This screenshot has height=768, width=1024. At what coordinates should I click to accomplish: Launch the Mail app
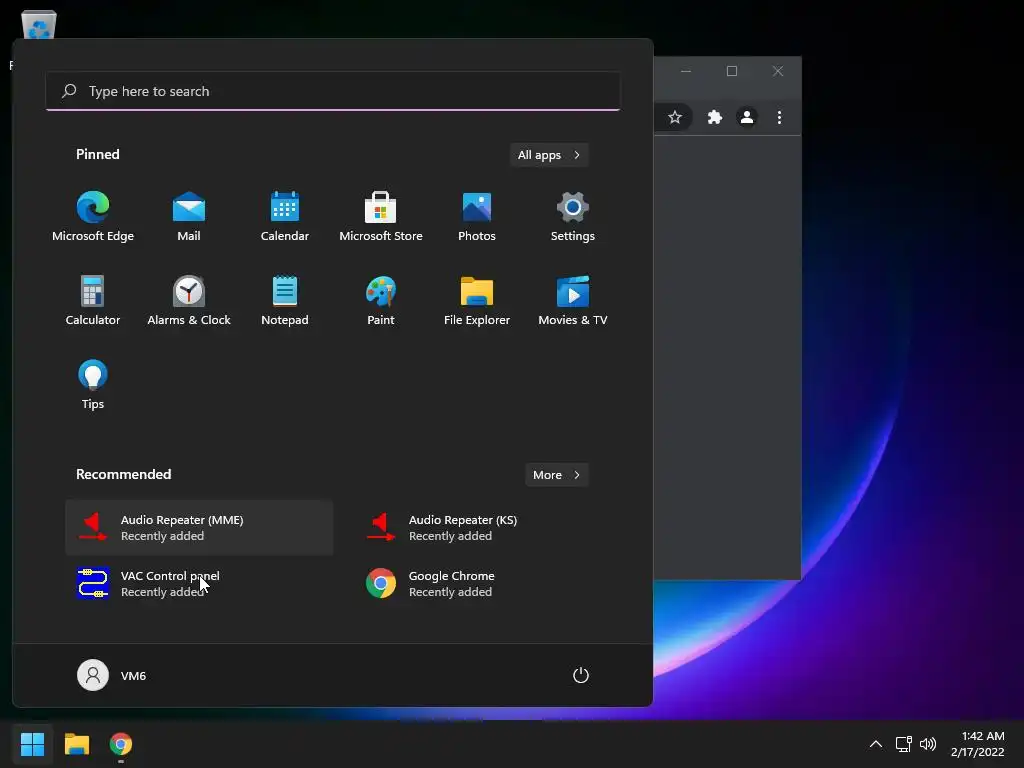(x=189, y=217)
